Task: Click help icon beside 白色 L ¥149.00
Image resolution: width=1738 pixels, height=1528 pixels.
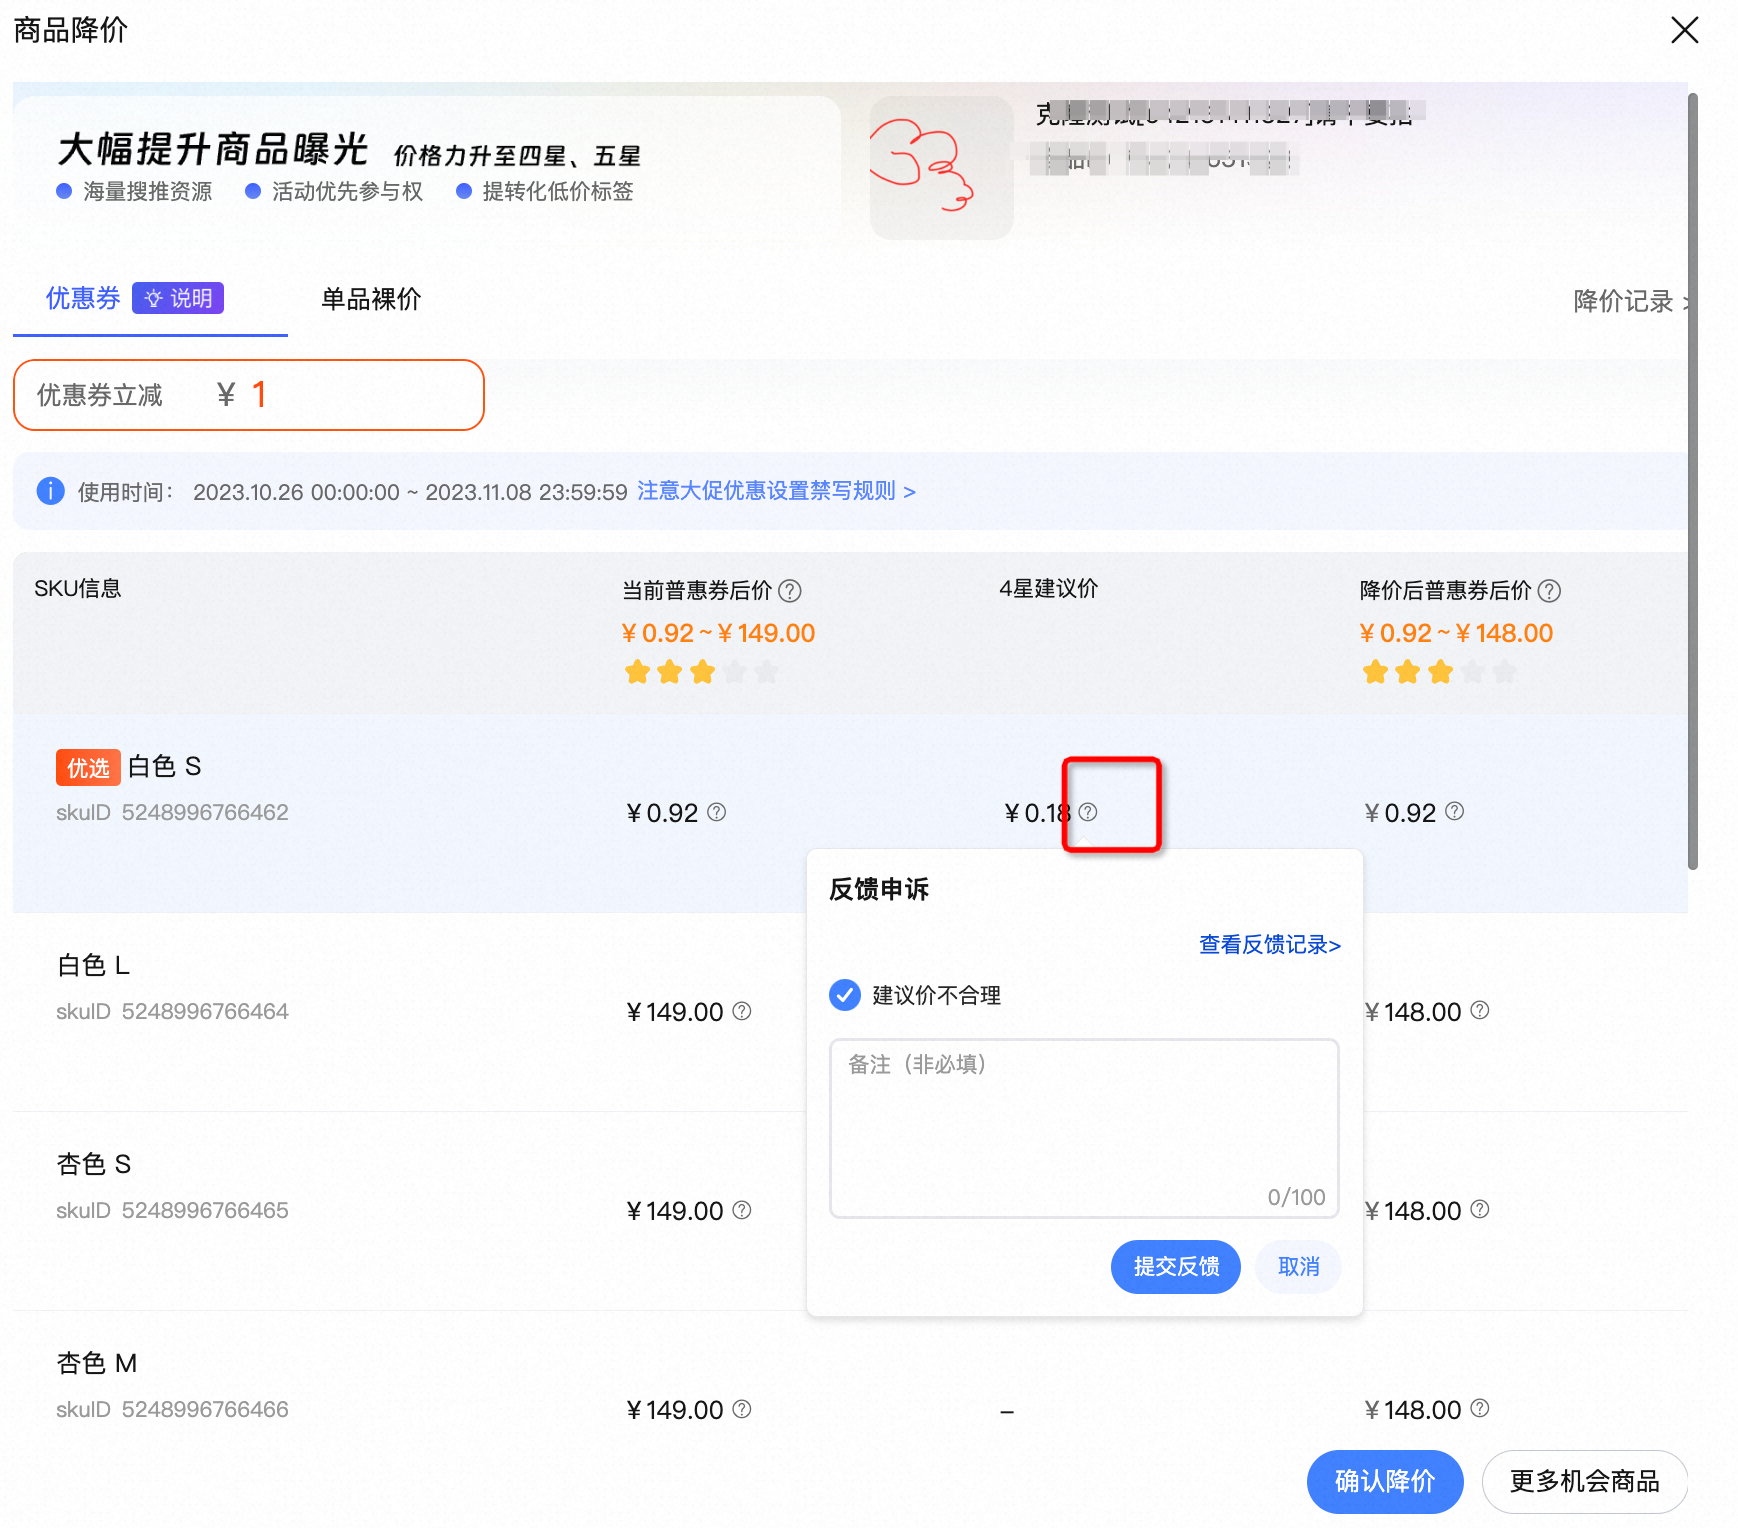Action: (742, 1011)
